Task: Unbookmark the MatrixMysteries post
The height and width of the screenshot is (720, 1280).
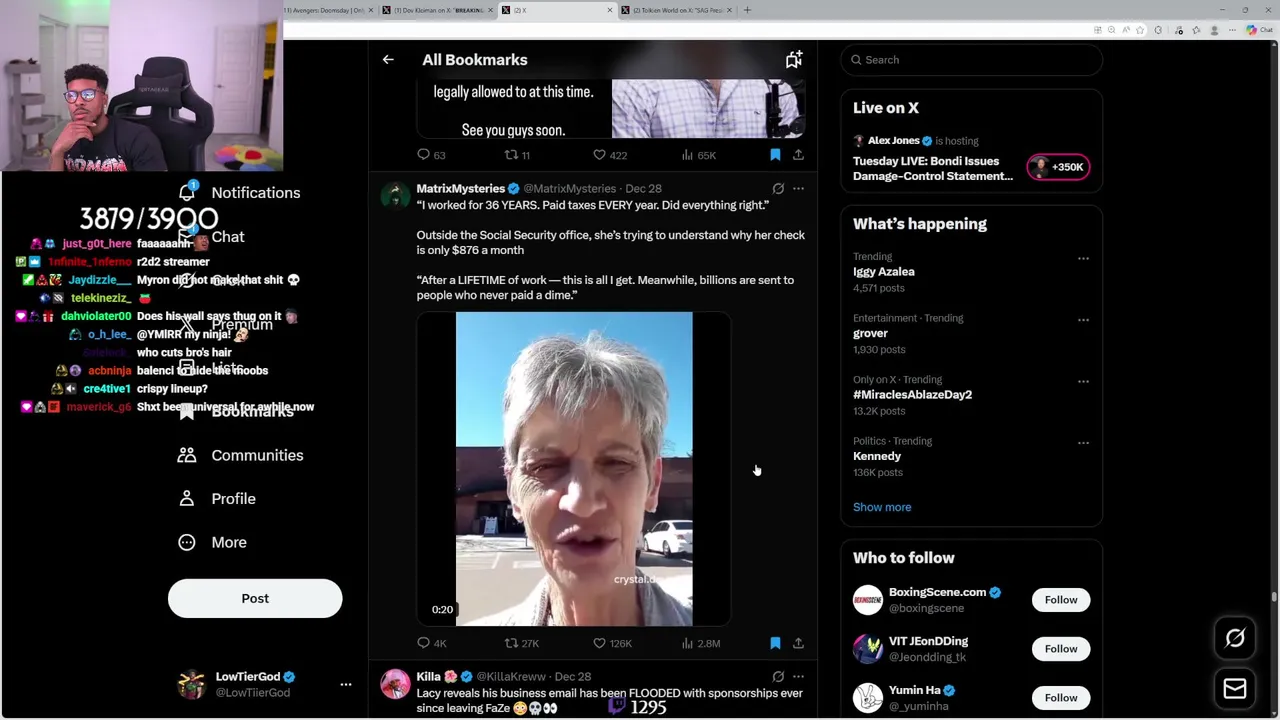Action: [775, 643]
